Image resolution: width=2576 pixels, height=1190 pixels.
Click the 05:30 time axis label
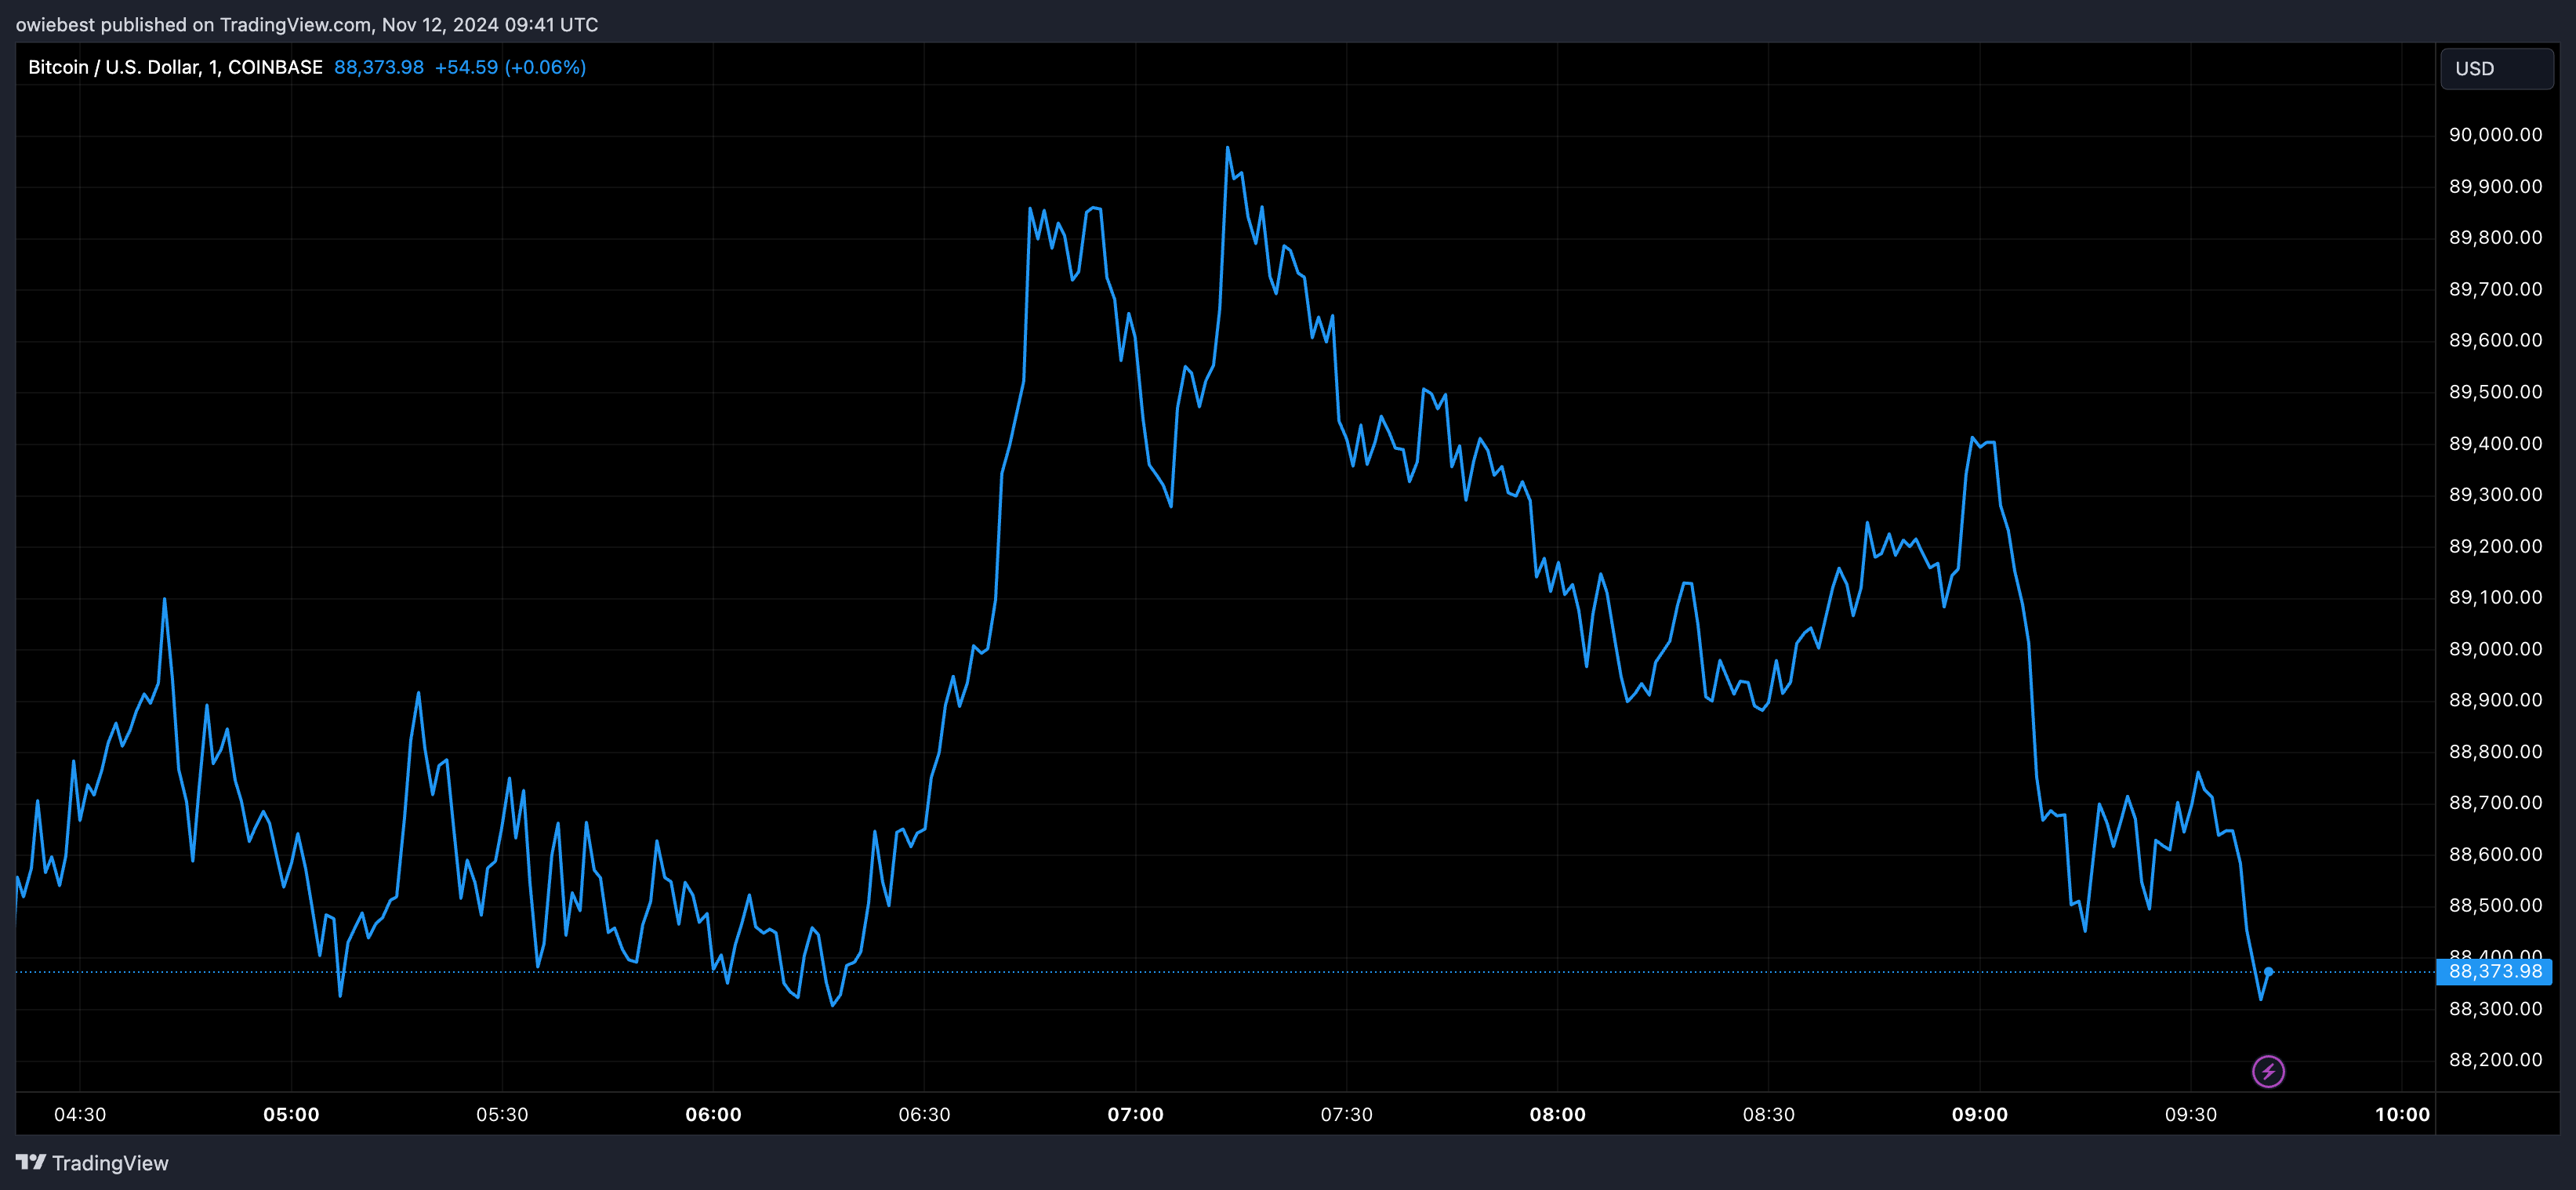(502, 1114)
